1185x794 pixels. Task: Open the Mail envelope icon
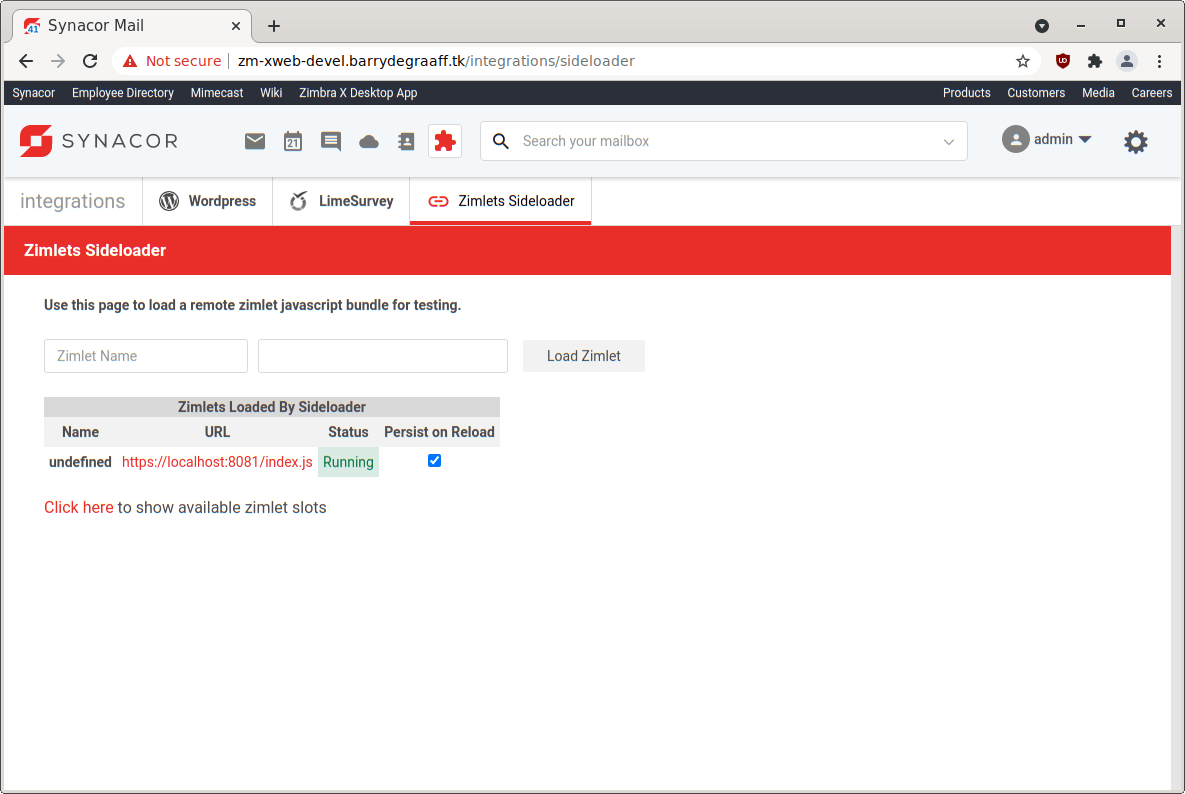coord(254,141)
